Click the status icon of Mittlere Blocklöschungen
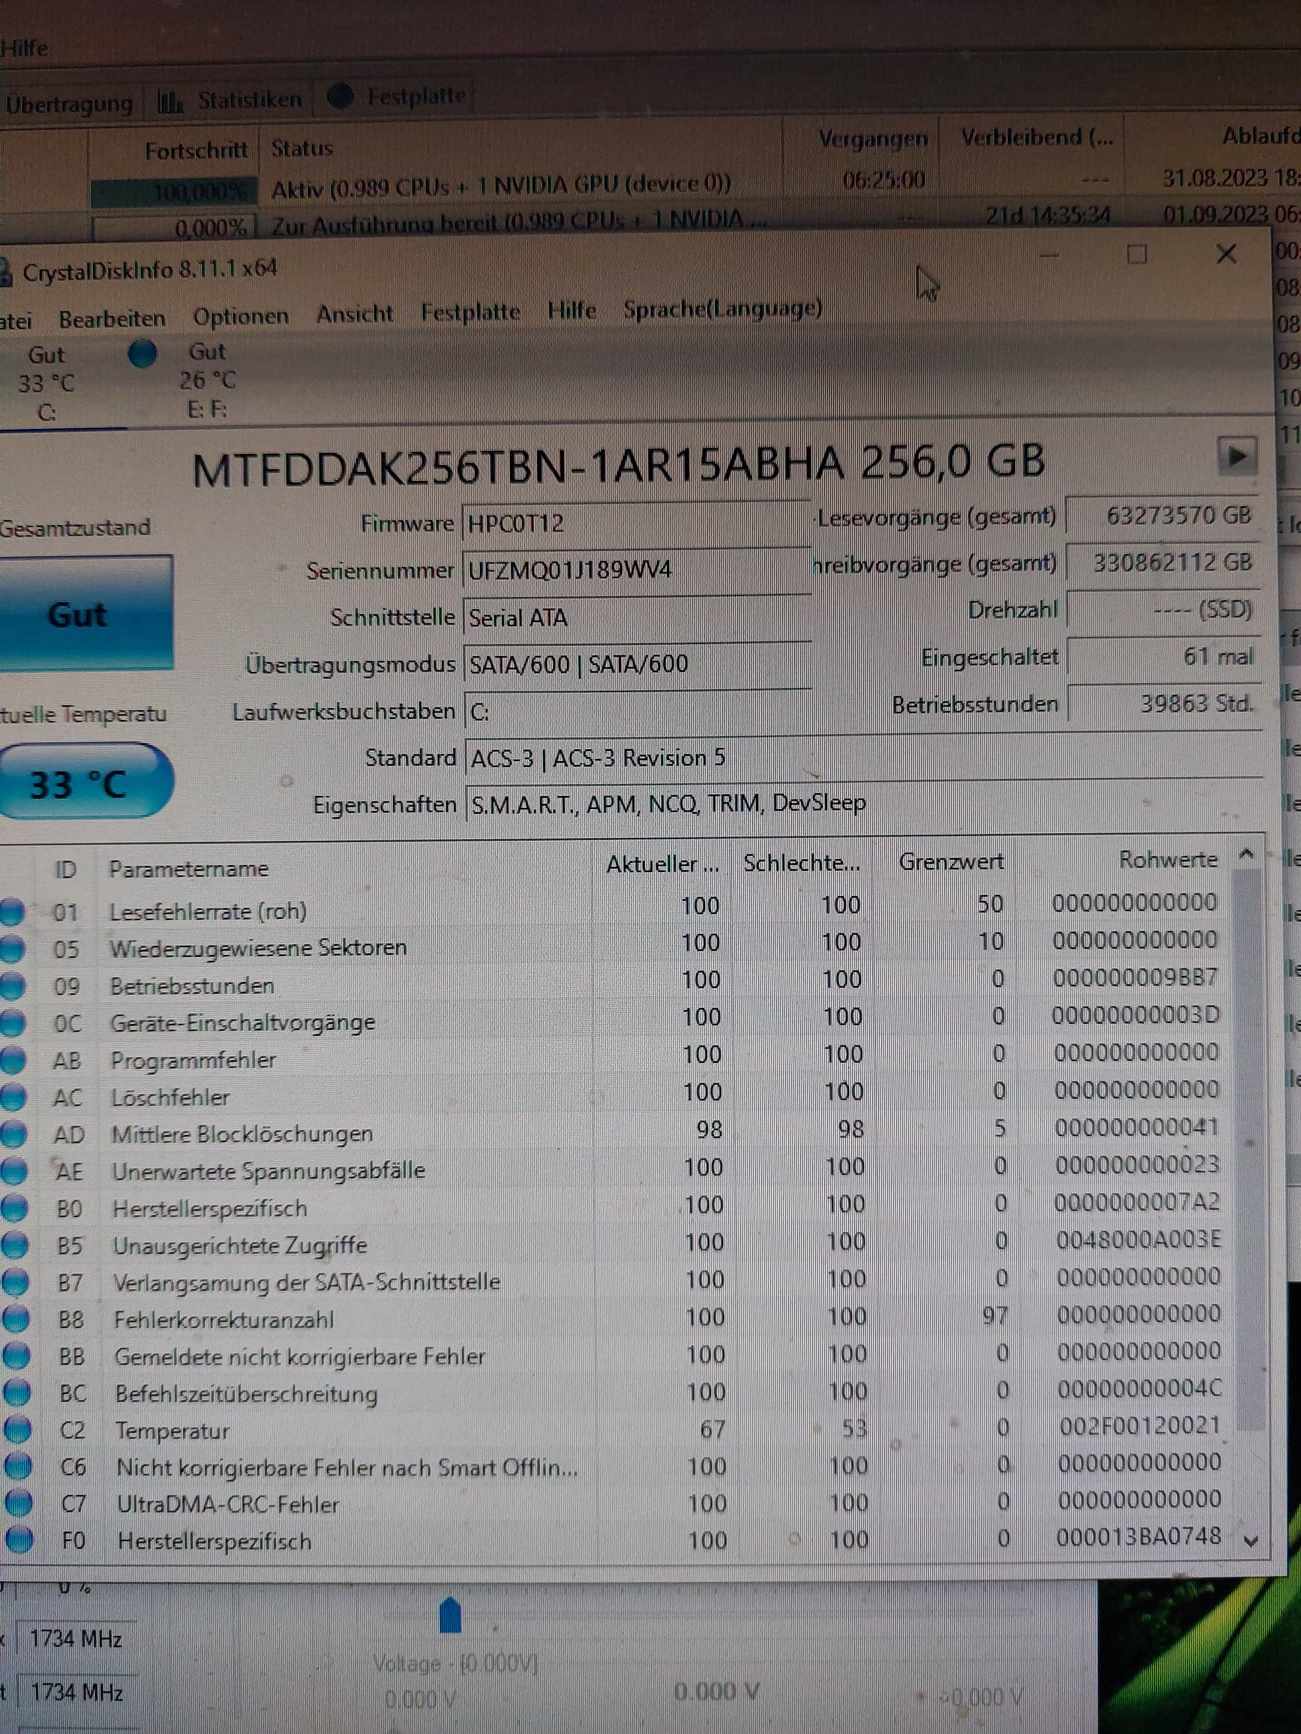1301x1734 pixels. tap(14, 1135)
